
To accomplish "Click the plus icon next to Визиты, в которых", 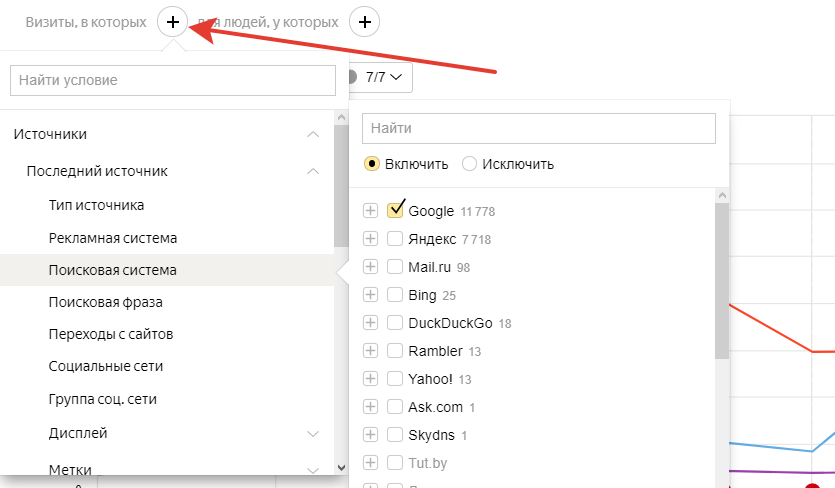I will 173,21.
